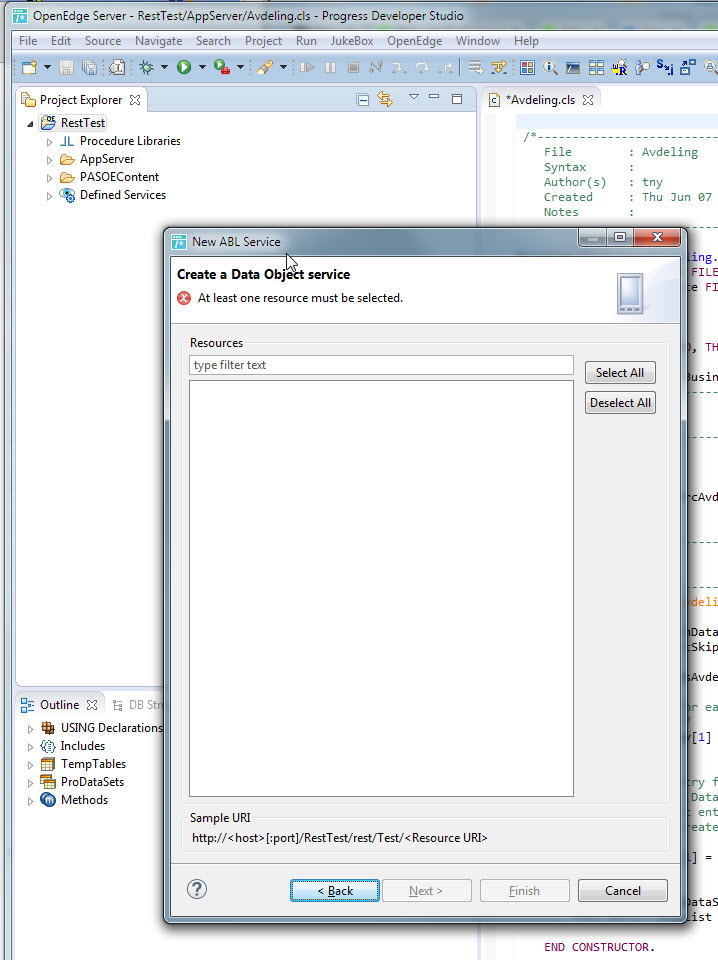The image size is (718, 960).
Task: Click the Print toolbar icon
Action: [x=116, y=67]
